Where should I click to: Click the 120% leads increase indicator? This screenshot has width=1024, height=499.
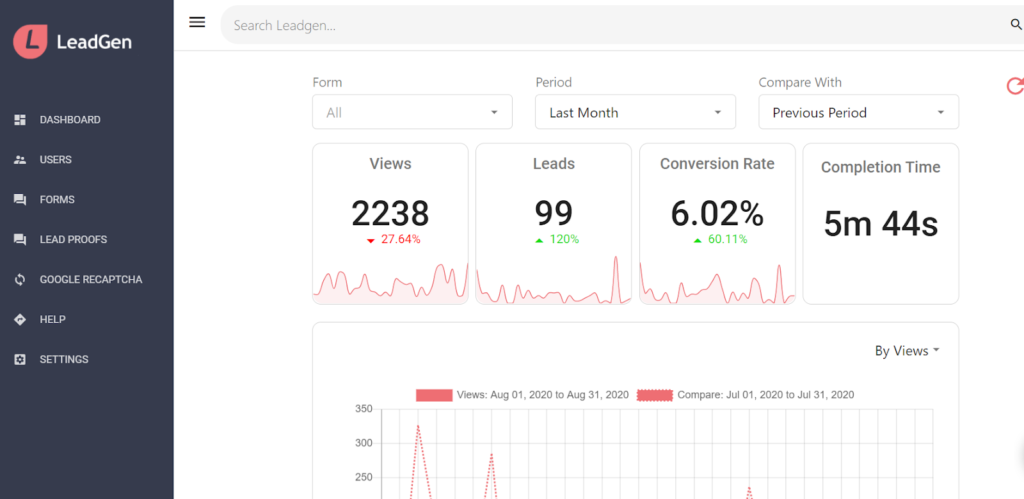pyautogui.click(x=557, y=240)
